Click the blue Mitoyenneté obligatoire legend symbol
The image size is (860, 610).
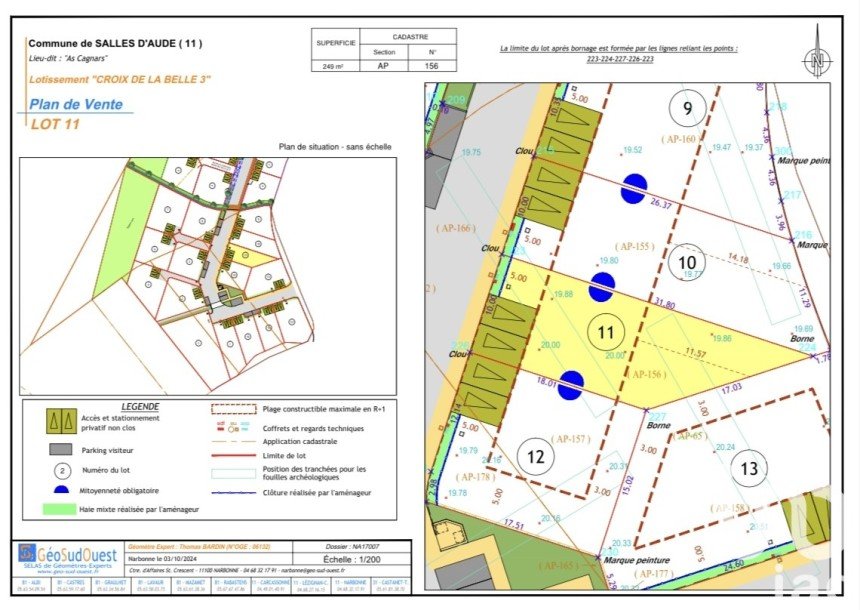[x=61, y=489]
